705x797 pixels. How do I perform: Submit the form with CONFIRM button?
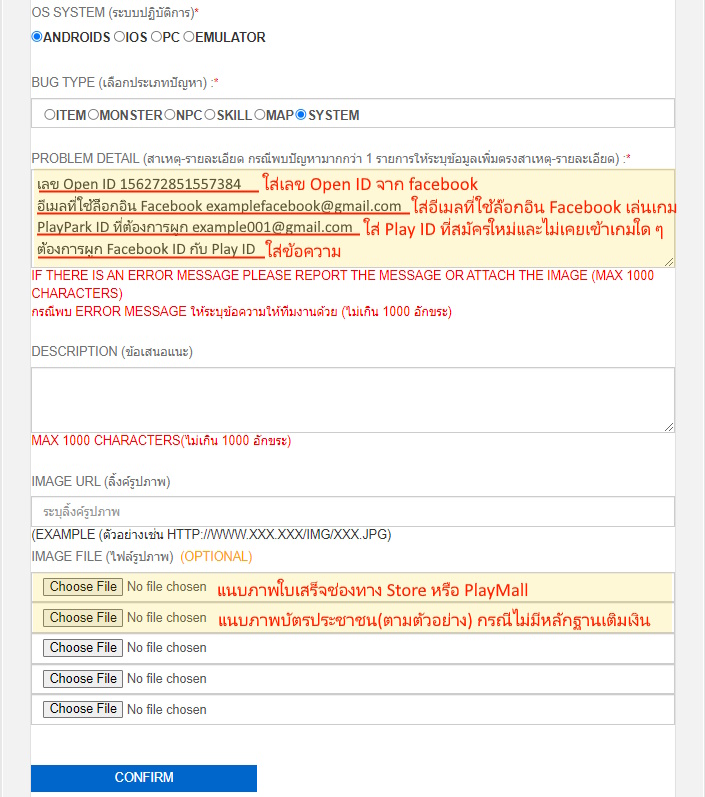(144, 778)
